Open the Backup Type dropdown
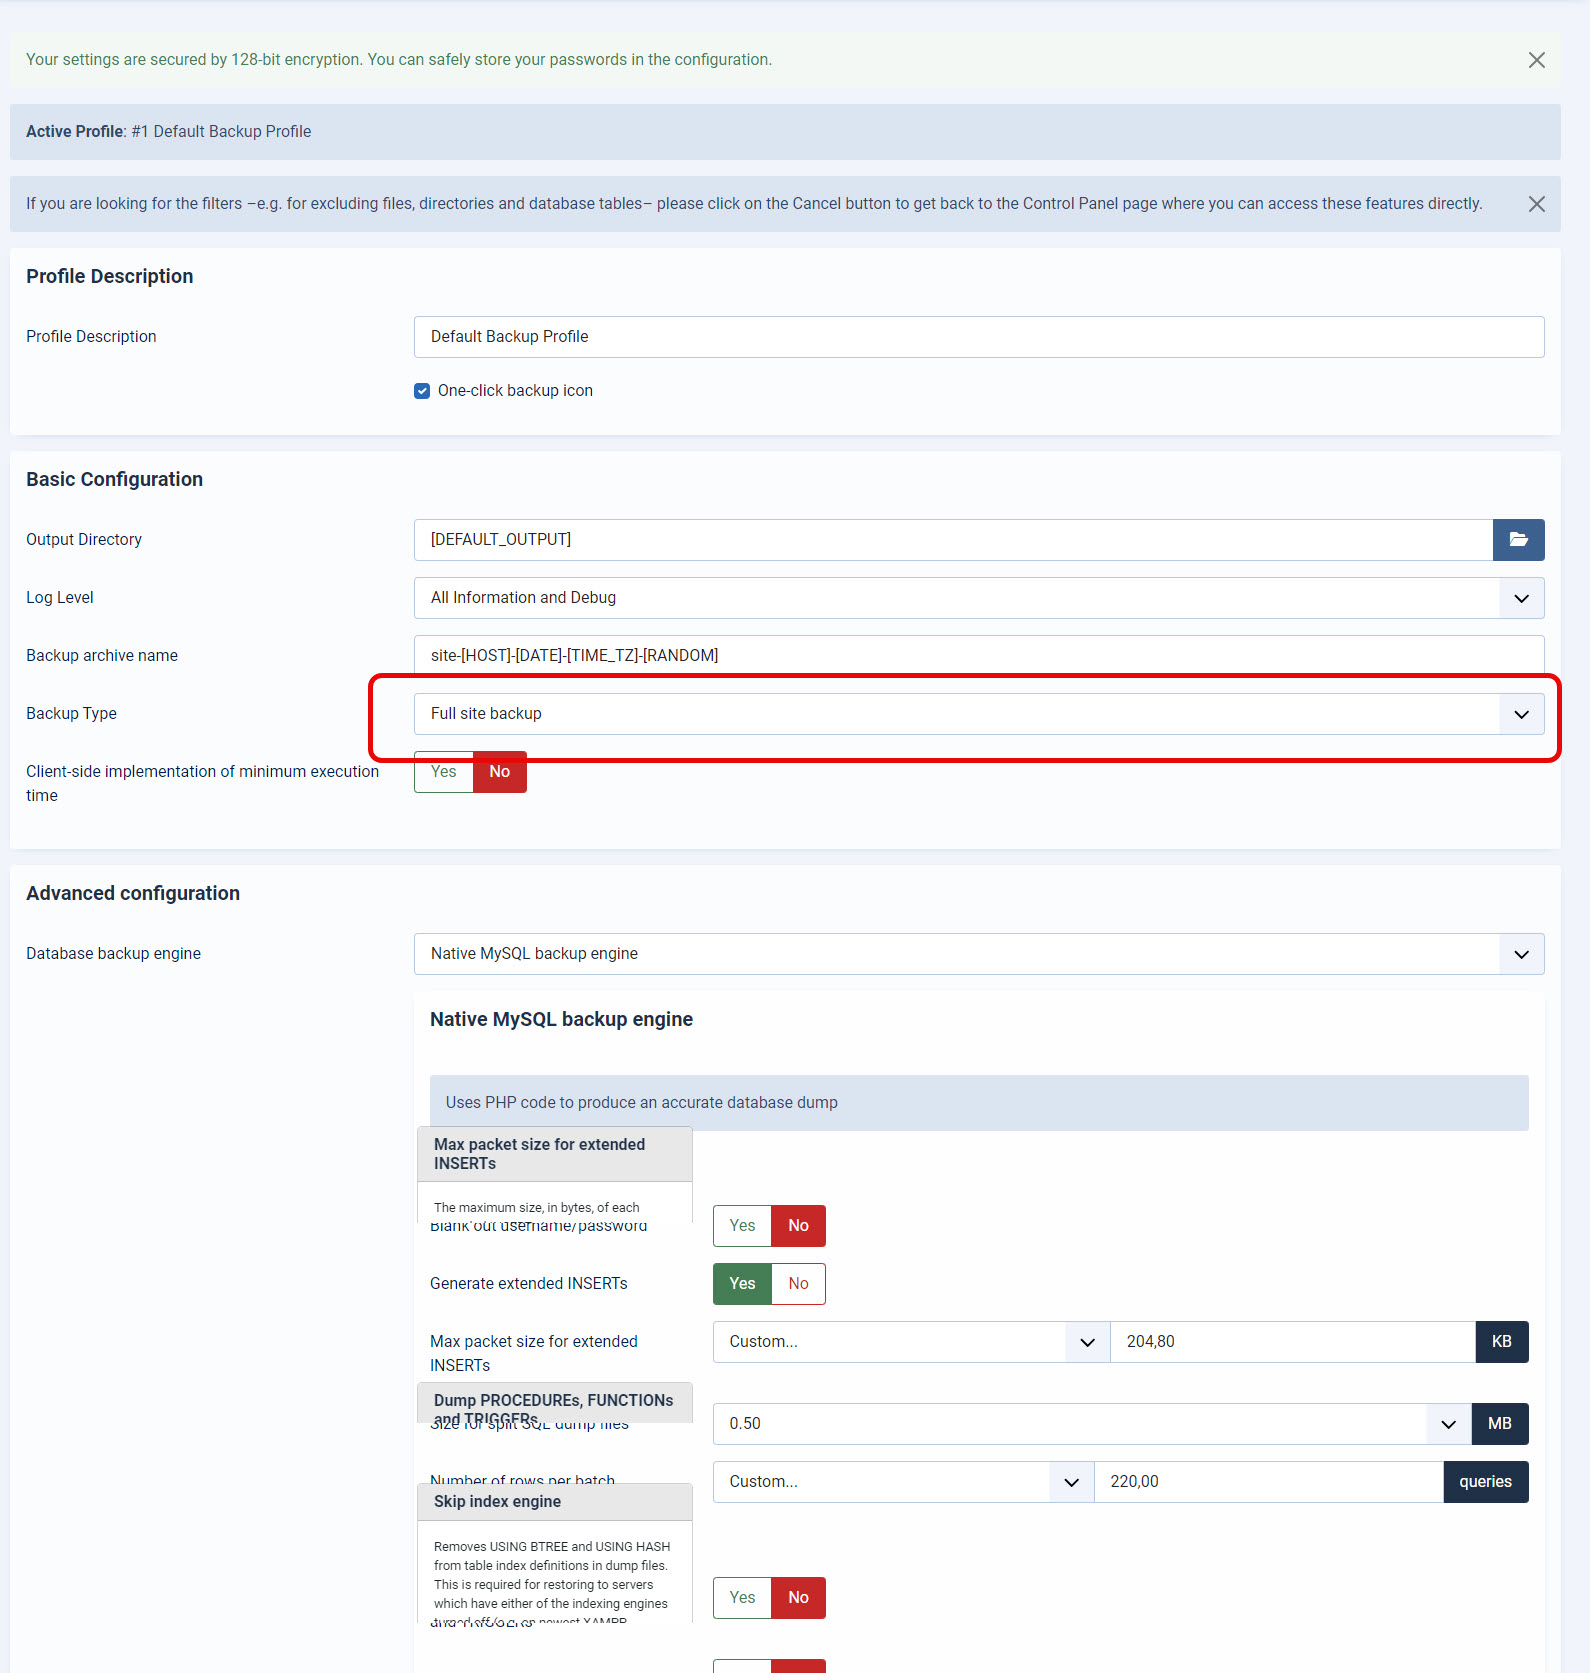1590x1673 pixels. 978,714
